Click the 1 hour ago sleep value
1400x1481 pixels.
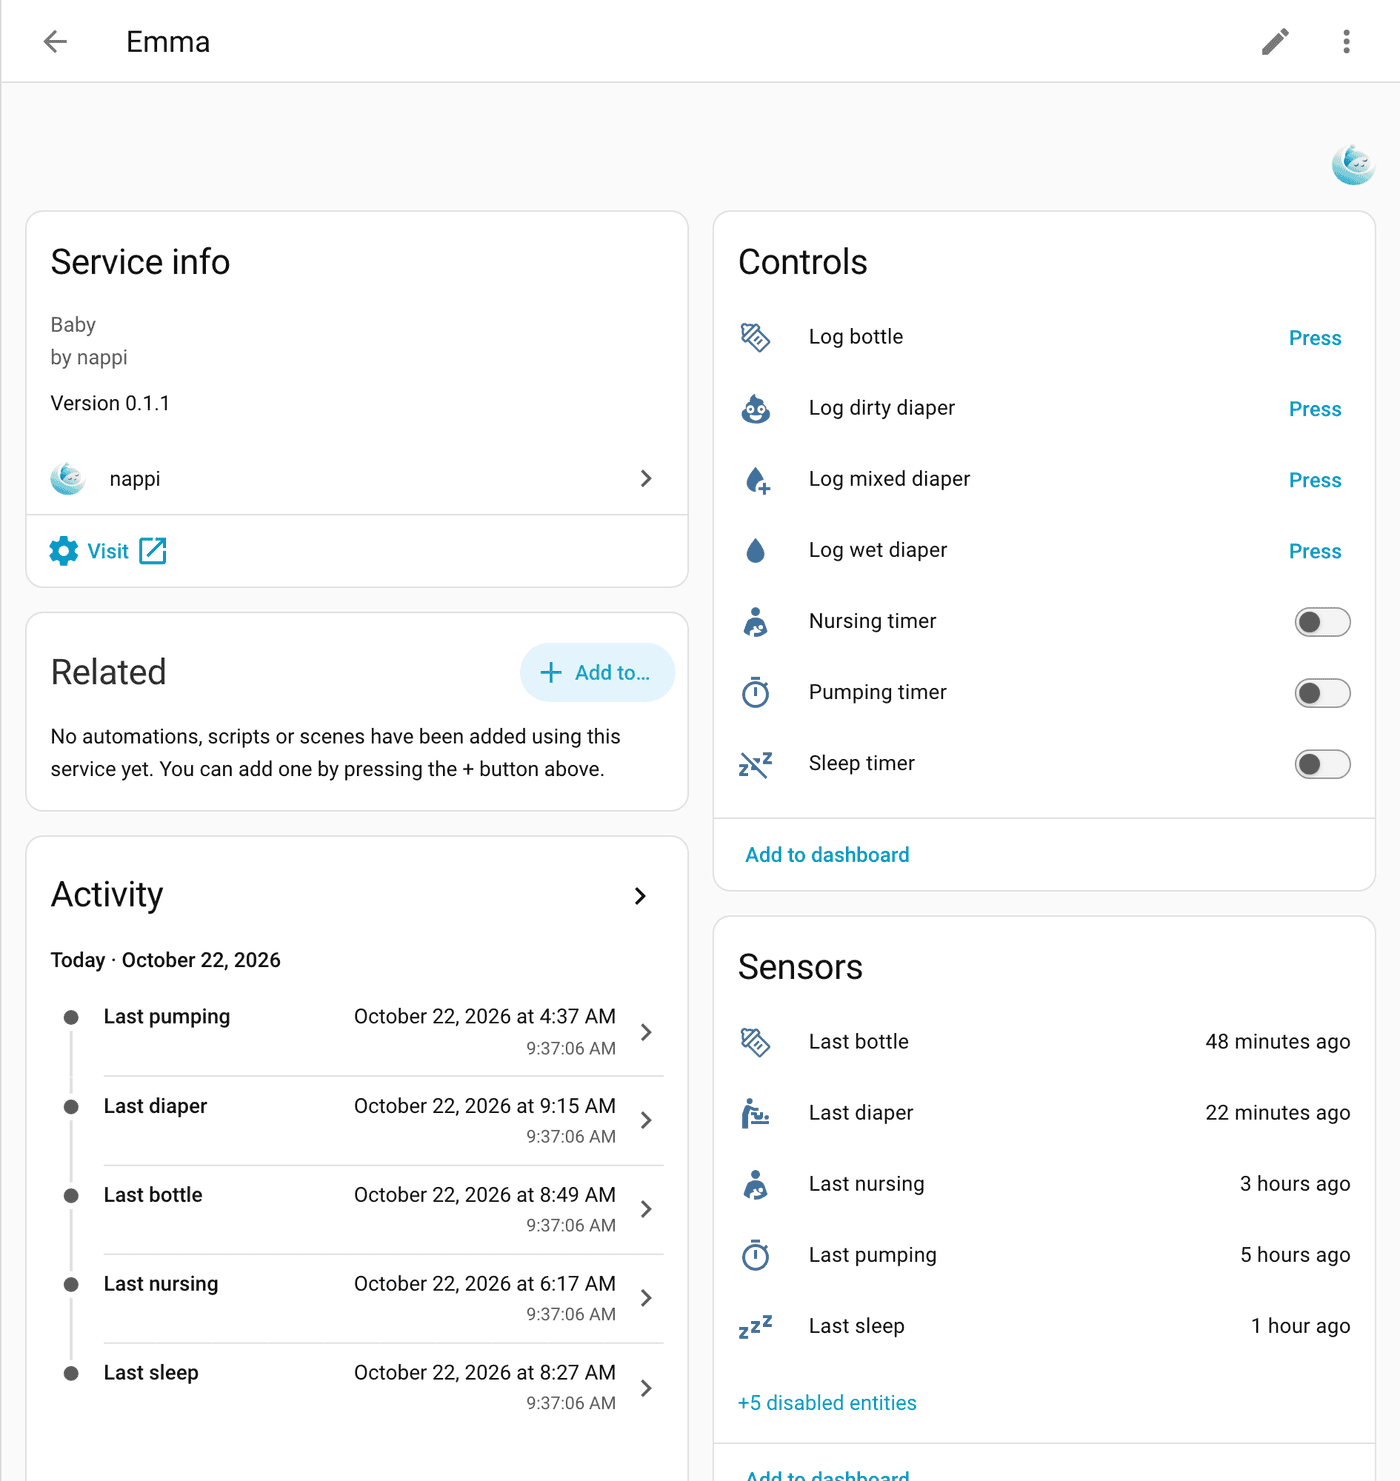1300,1326
